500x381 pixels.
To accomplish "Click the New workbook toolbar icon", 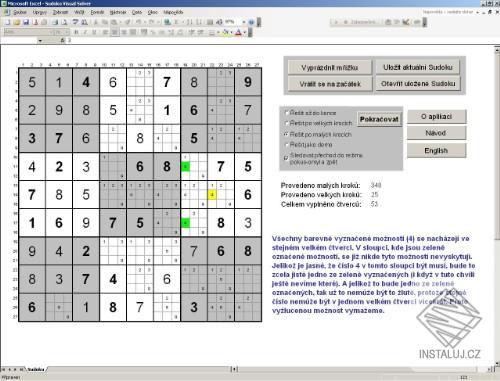I will 7,22.
